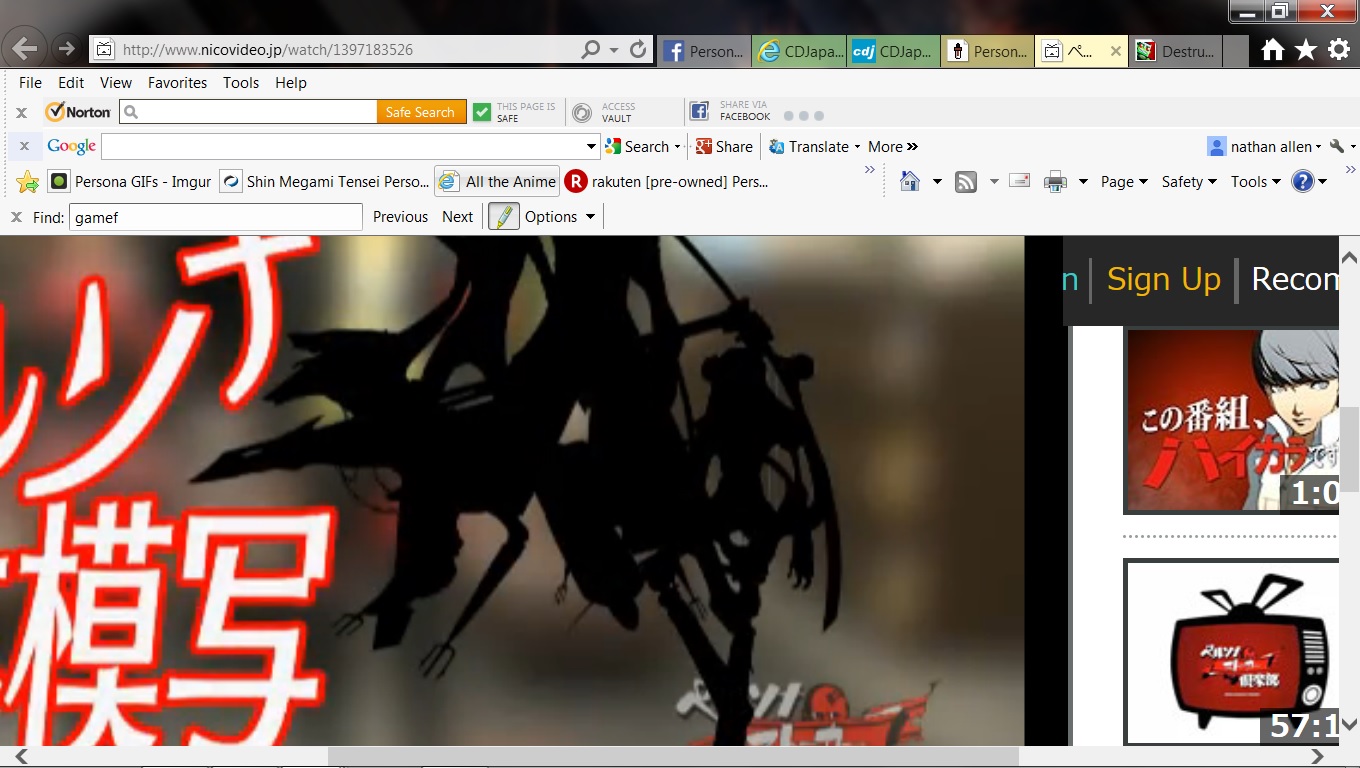The image size is (1360, 768).
Task: Toggle the Find highlight pencil button
Action: (504, 216)
